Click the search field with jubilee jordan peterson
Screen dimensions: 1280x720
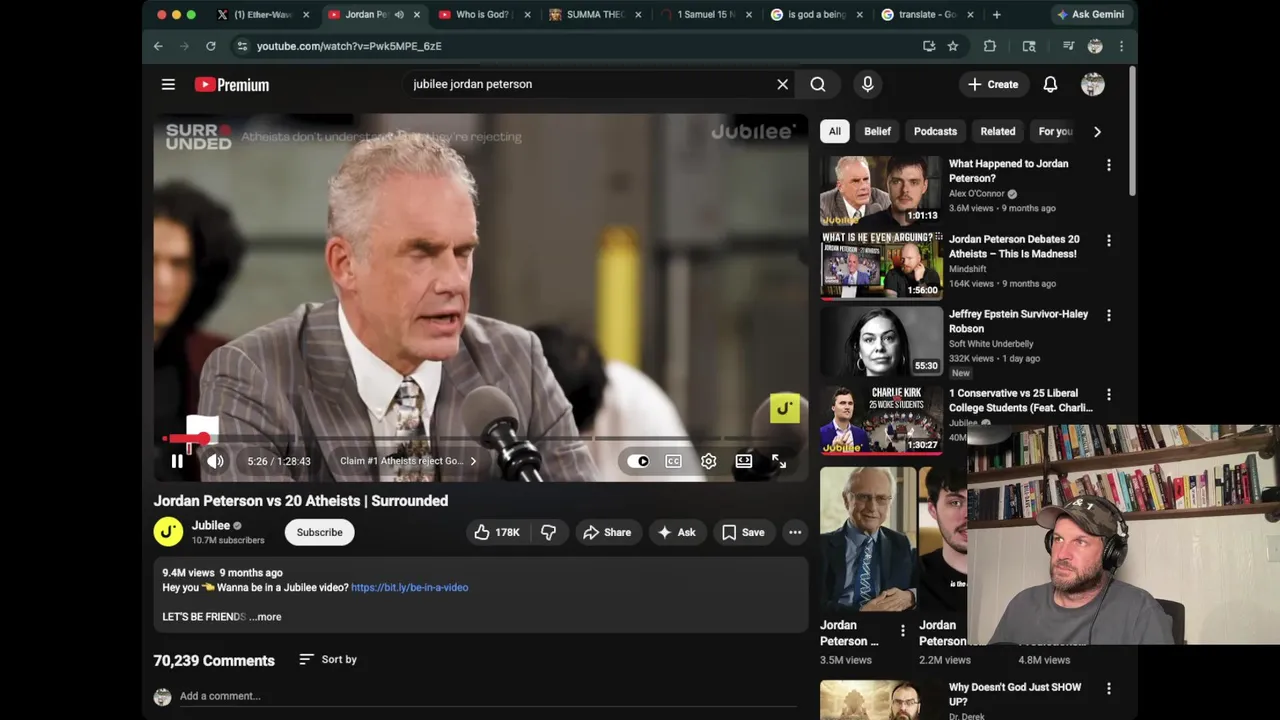coord(590,84)
